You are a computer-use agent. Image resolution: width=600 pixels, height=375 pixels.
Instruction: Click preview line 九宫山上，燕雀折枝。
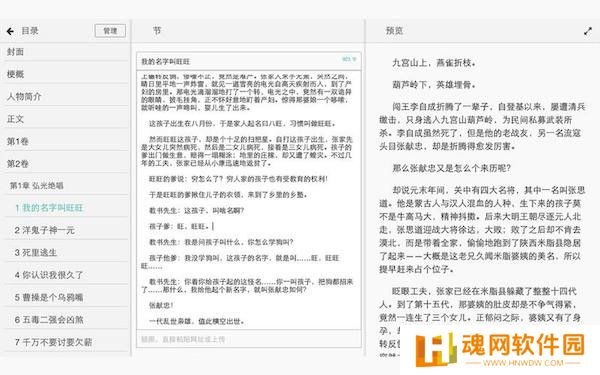coord(434,63)
